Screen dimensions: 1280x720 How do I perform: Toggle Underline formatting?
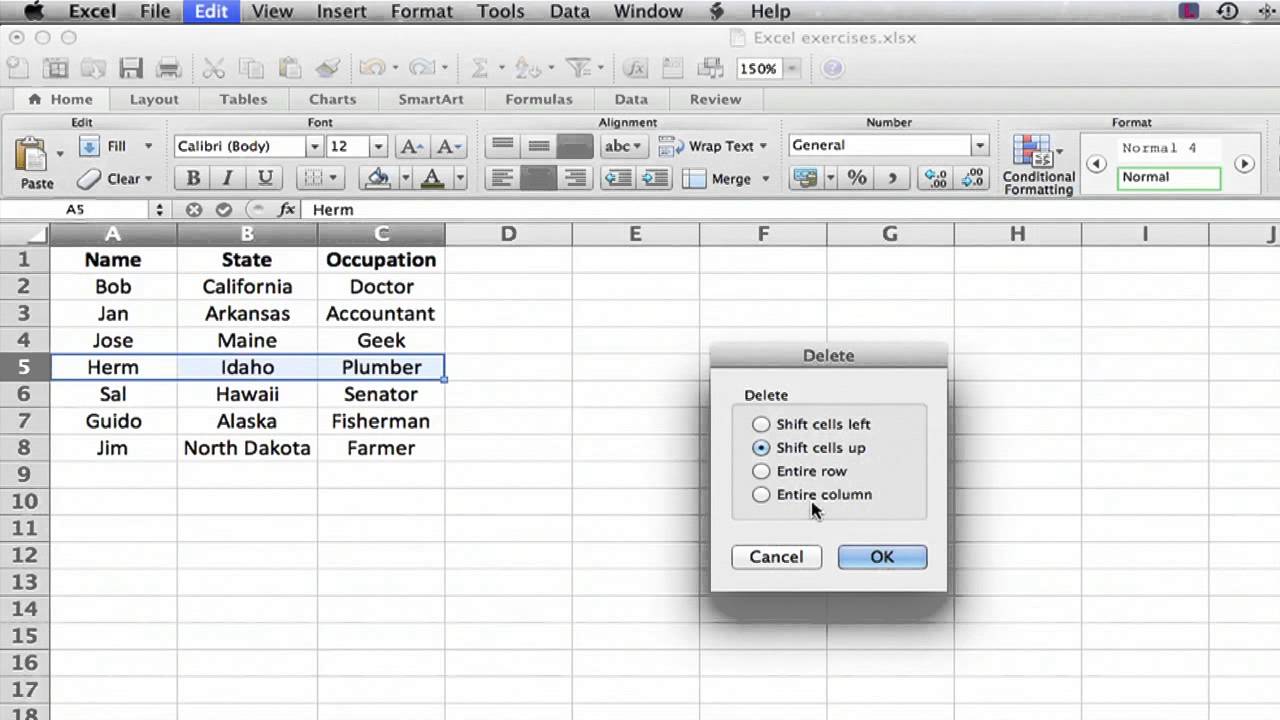(x=265, y=178)
